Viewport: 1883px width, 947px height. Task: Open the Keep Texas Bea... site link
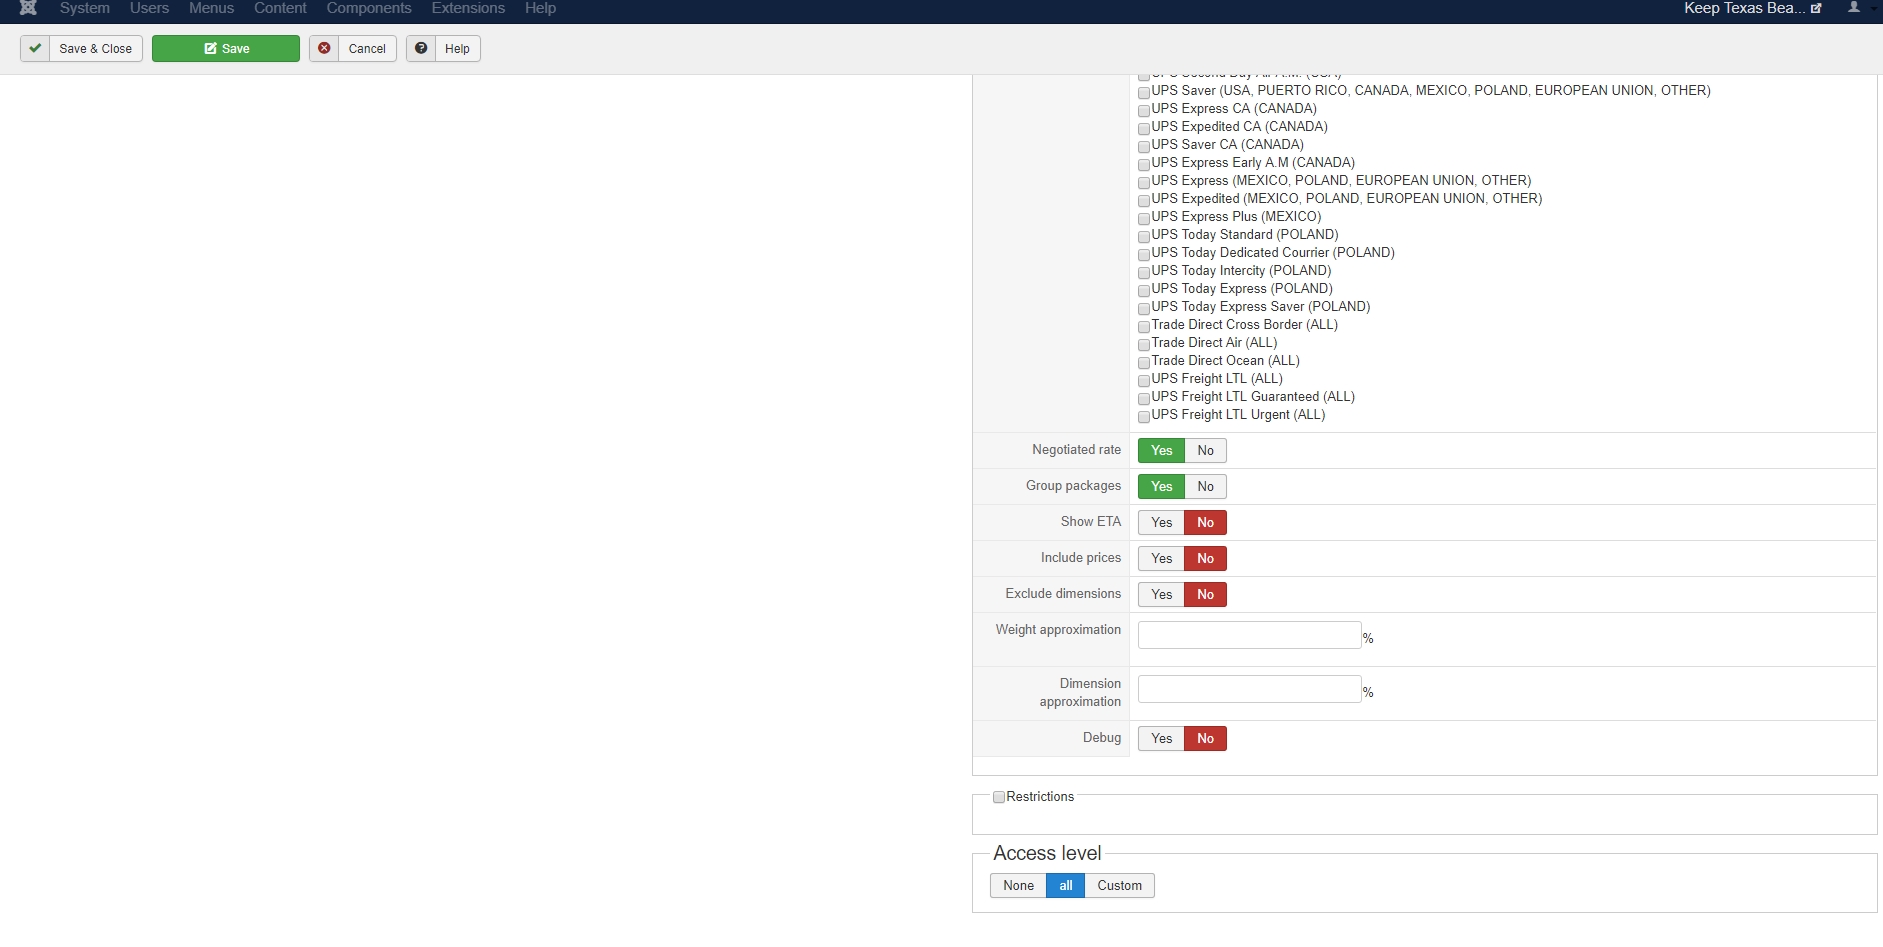[x=1752, y=8]
